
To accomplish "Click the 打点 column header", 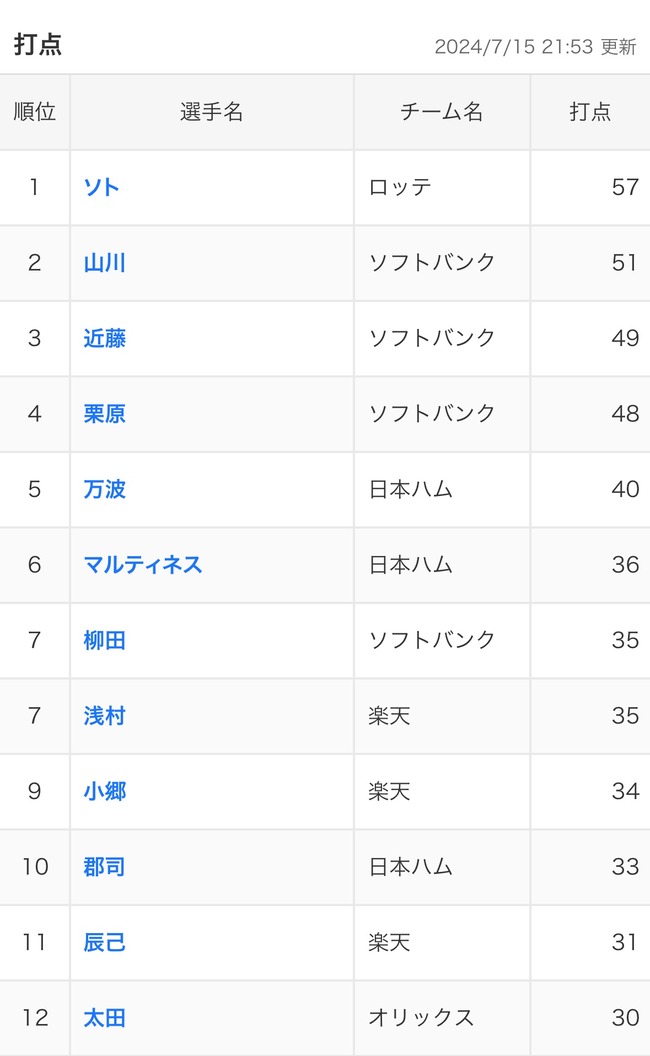I will [x=590, y=112].
